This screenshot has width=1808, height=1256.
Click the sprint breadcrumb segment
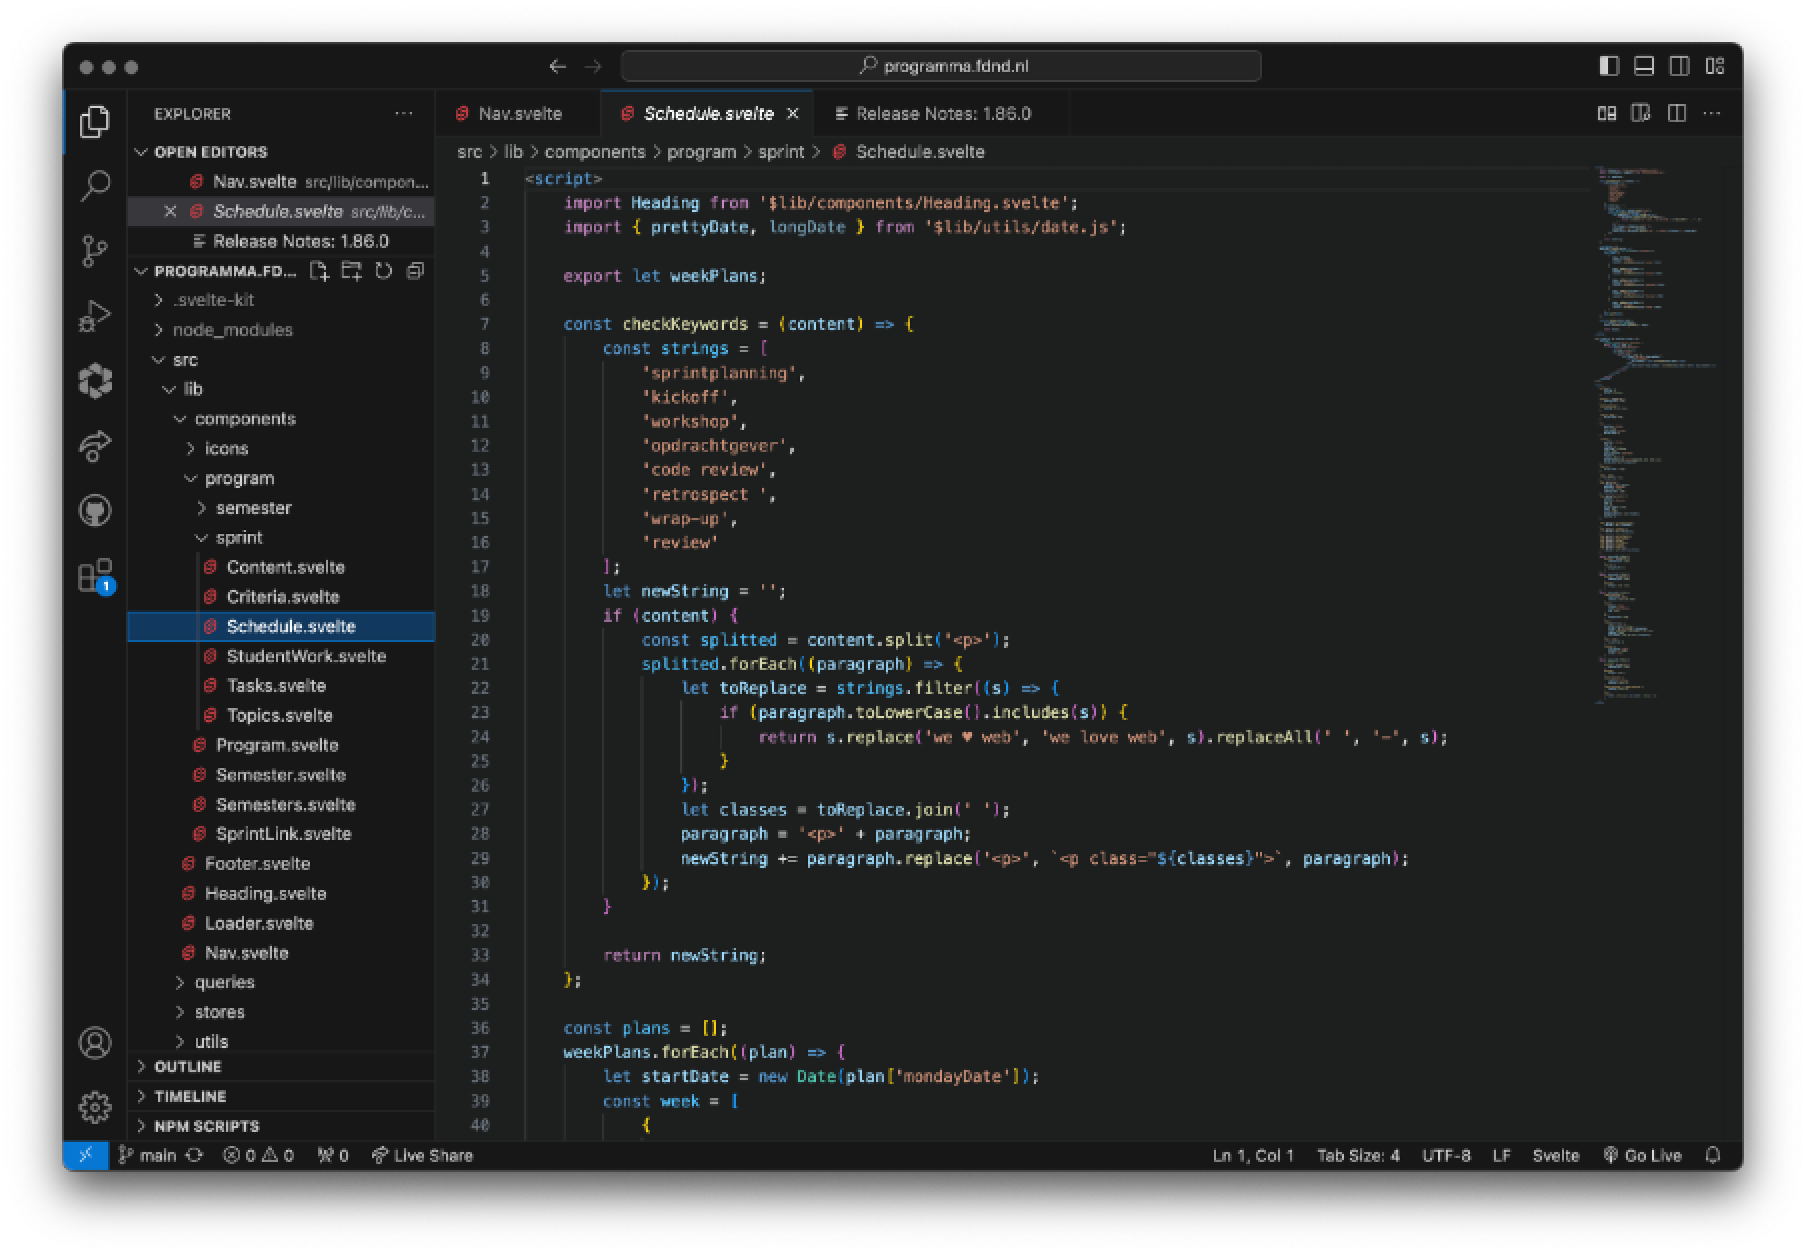coord(781,152)
